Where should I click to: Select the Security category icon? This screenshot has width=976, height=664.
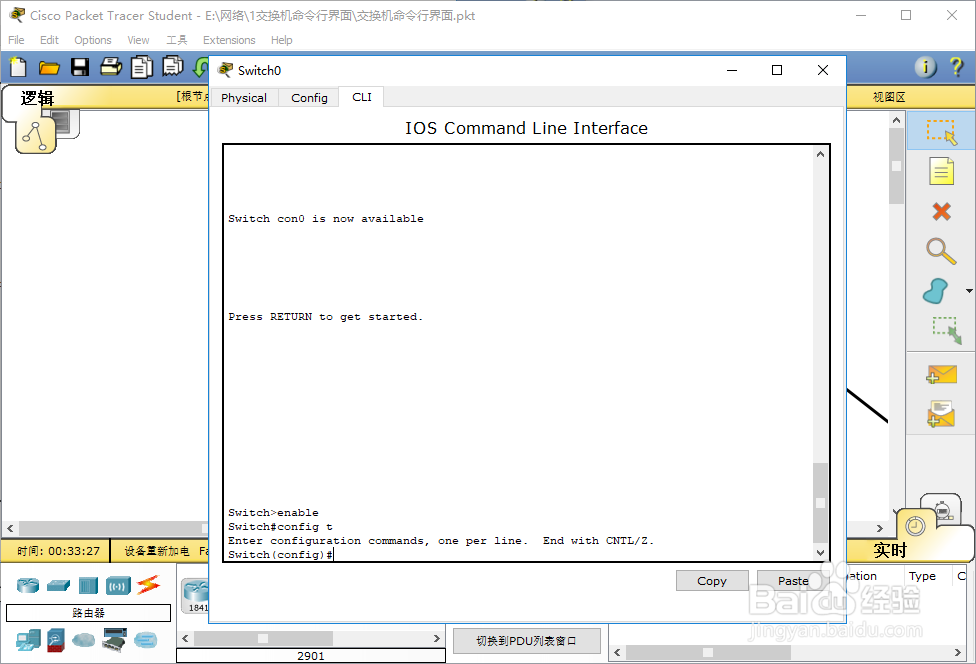(55, 640)
